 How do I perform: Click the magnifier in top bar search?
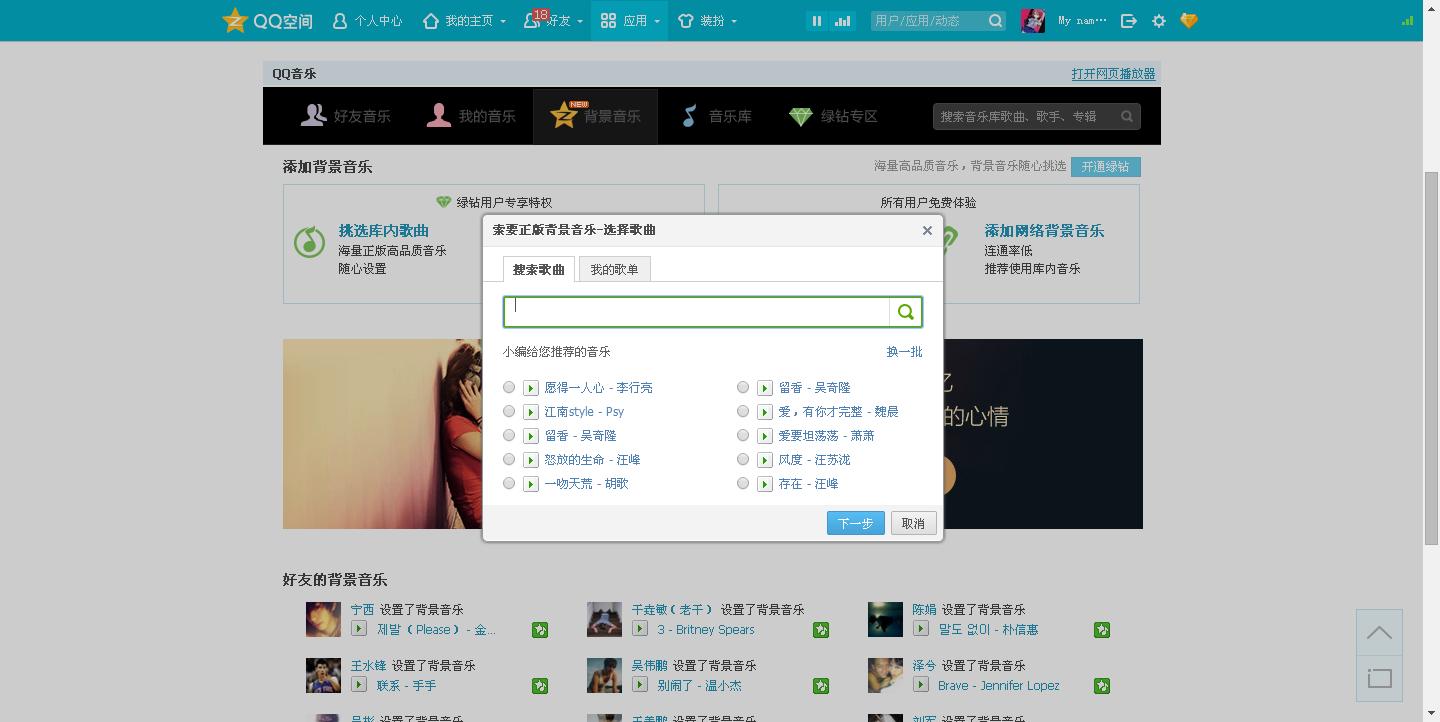point(995,20)
